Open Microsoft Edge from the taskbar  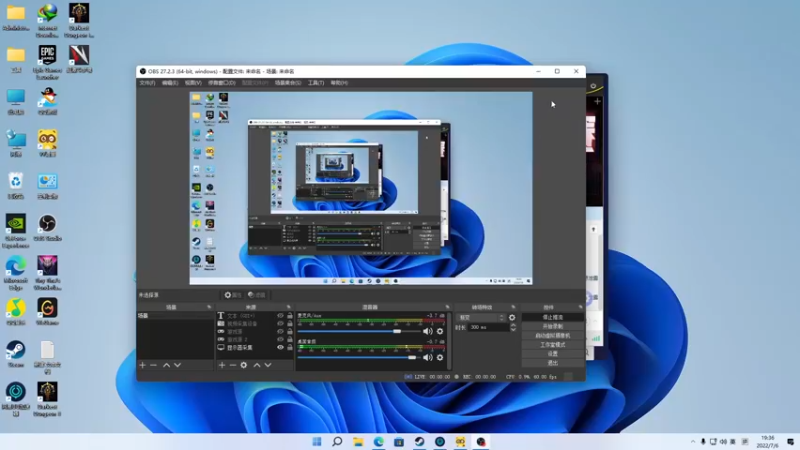coord(379,441)
